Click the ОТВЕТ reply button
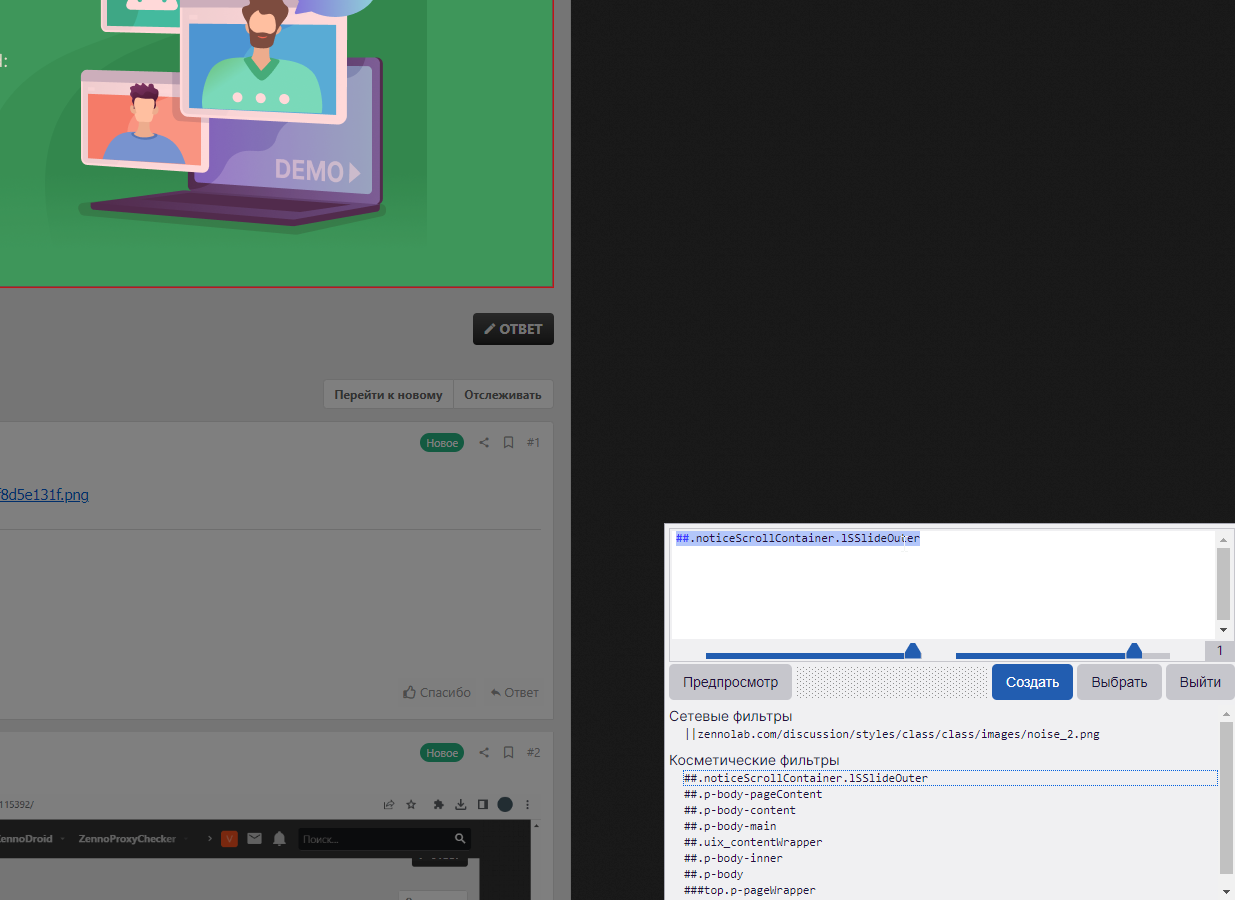The width and height of the screenshot is (1235, 900). click(513, 329)
